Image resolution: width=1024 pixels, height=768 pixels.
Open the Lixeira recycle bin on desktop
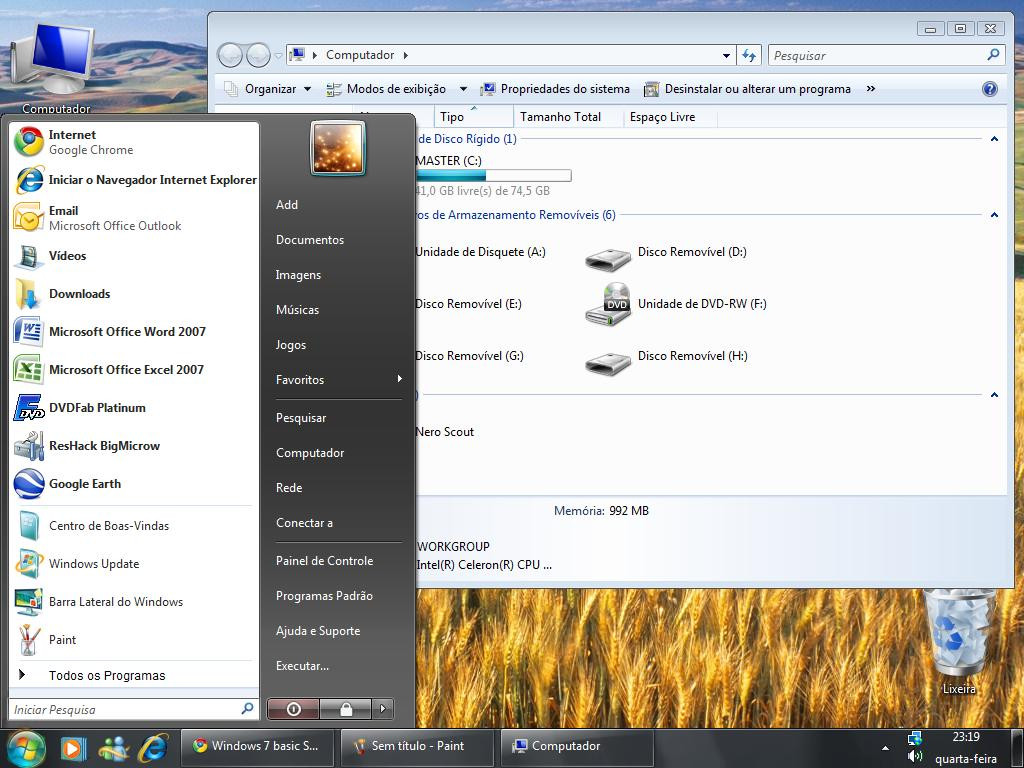click(x=959, y=641)
